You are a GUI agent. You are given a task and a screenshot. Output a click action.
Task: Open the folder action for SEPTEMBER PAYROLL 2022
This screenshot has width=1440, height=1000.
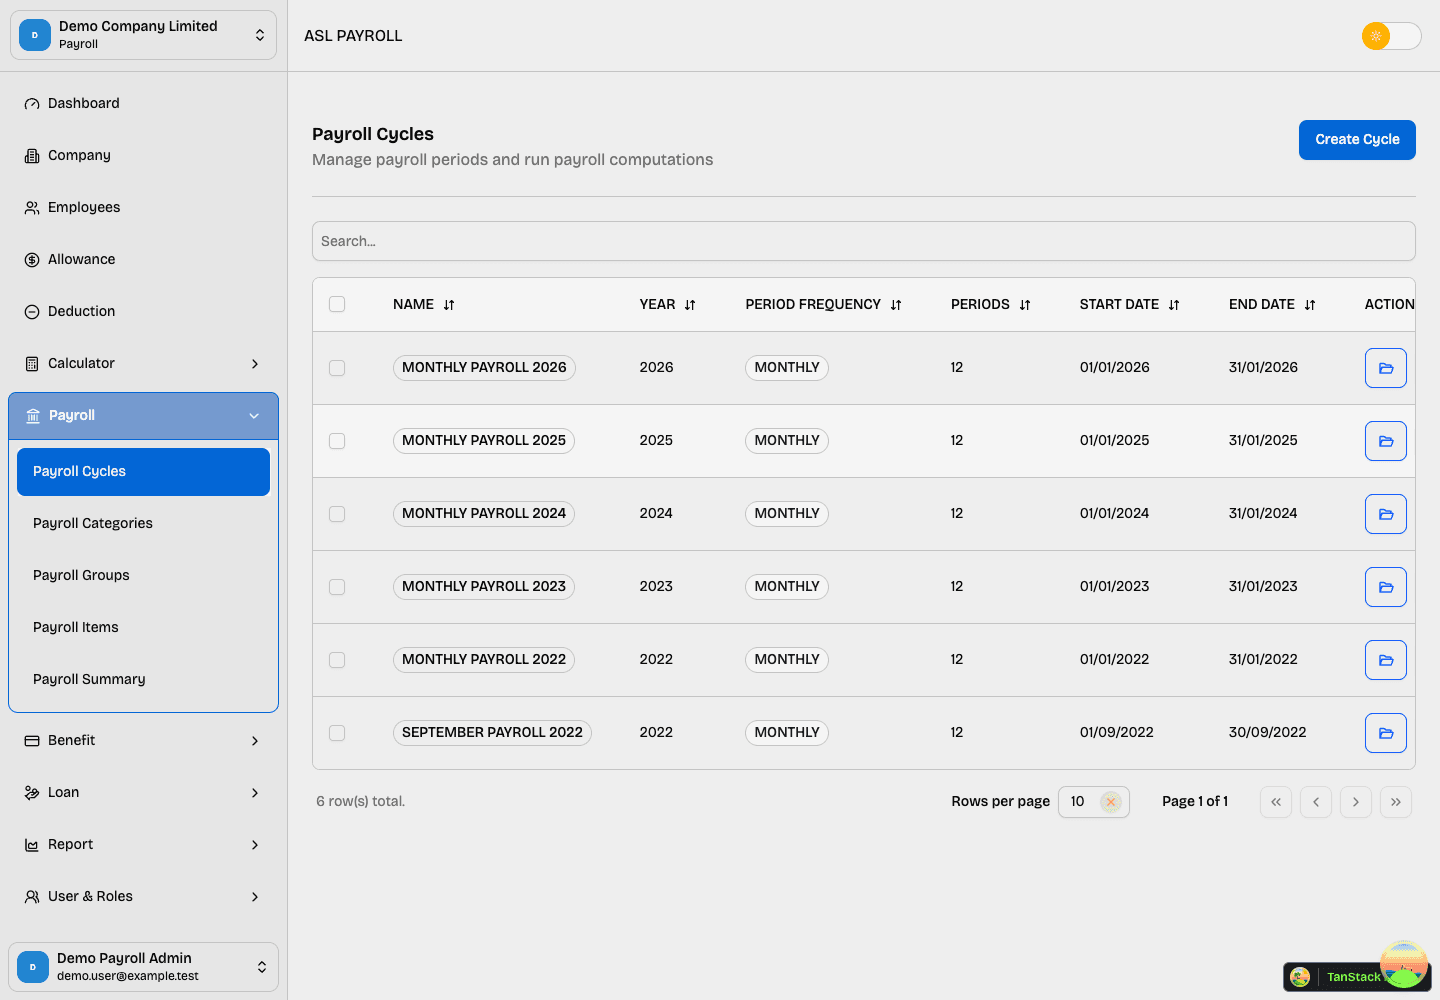click(1385, 732)
